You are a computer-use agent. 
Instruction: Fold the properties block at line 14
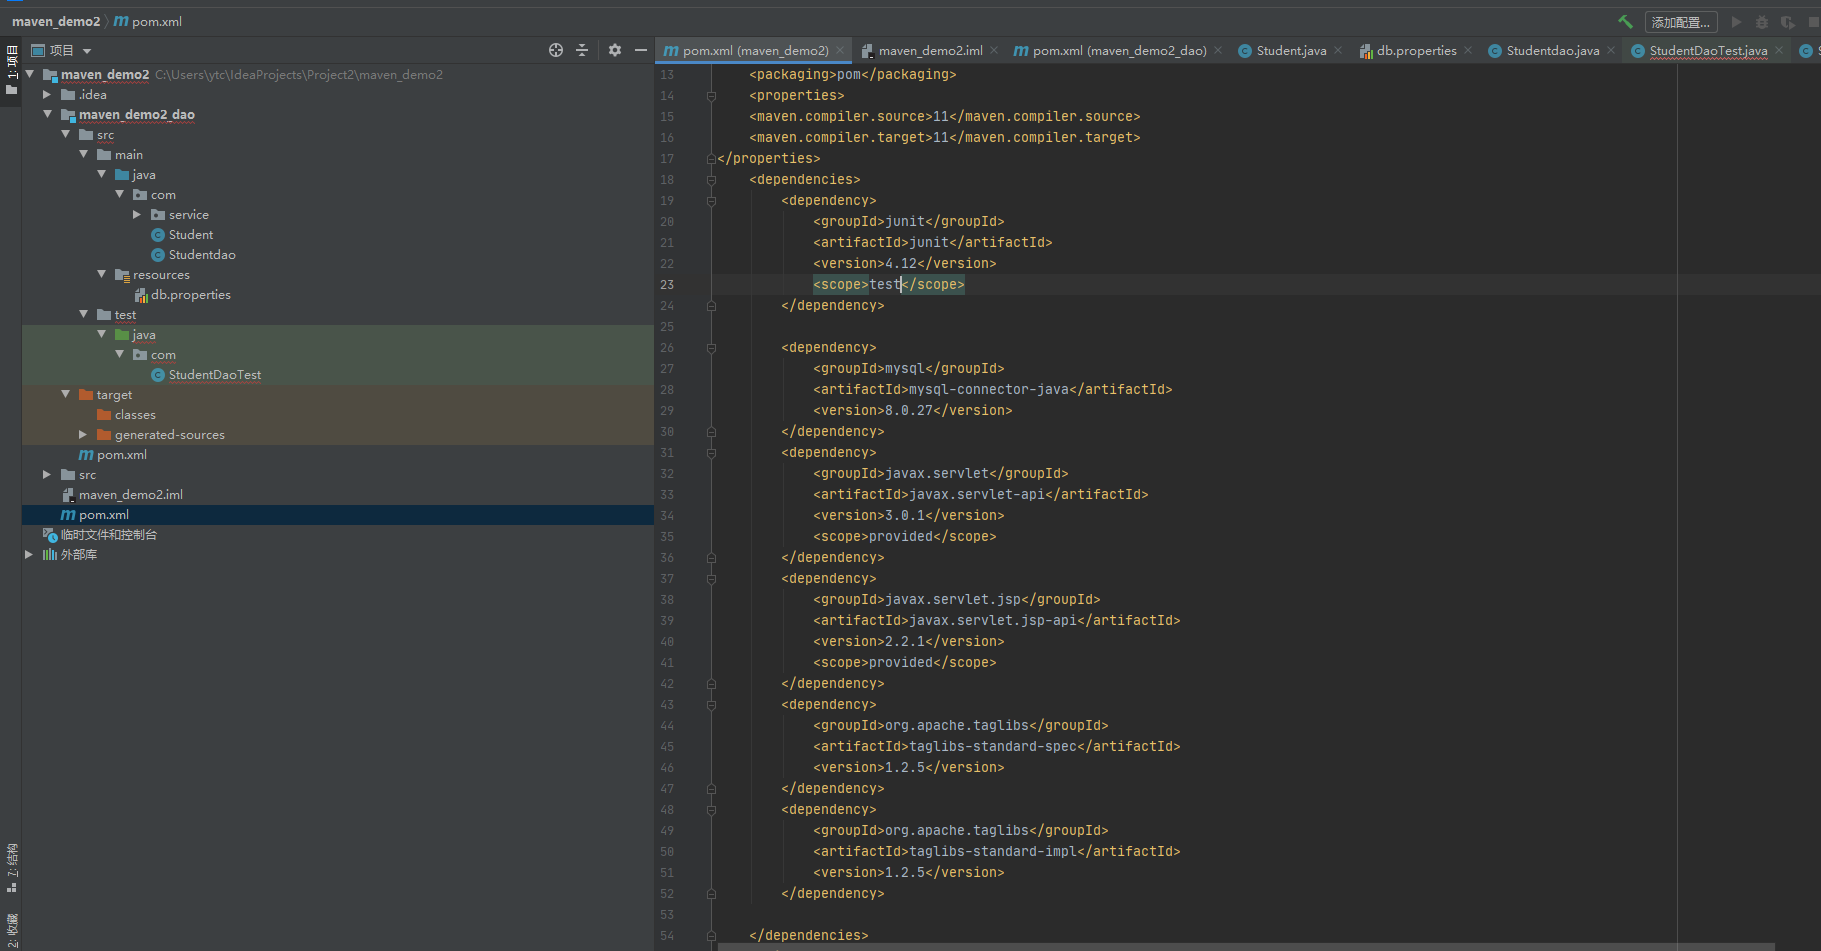pos(711,96)
